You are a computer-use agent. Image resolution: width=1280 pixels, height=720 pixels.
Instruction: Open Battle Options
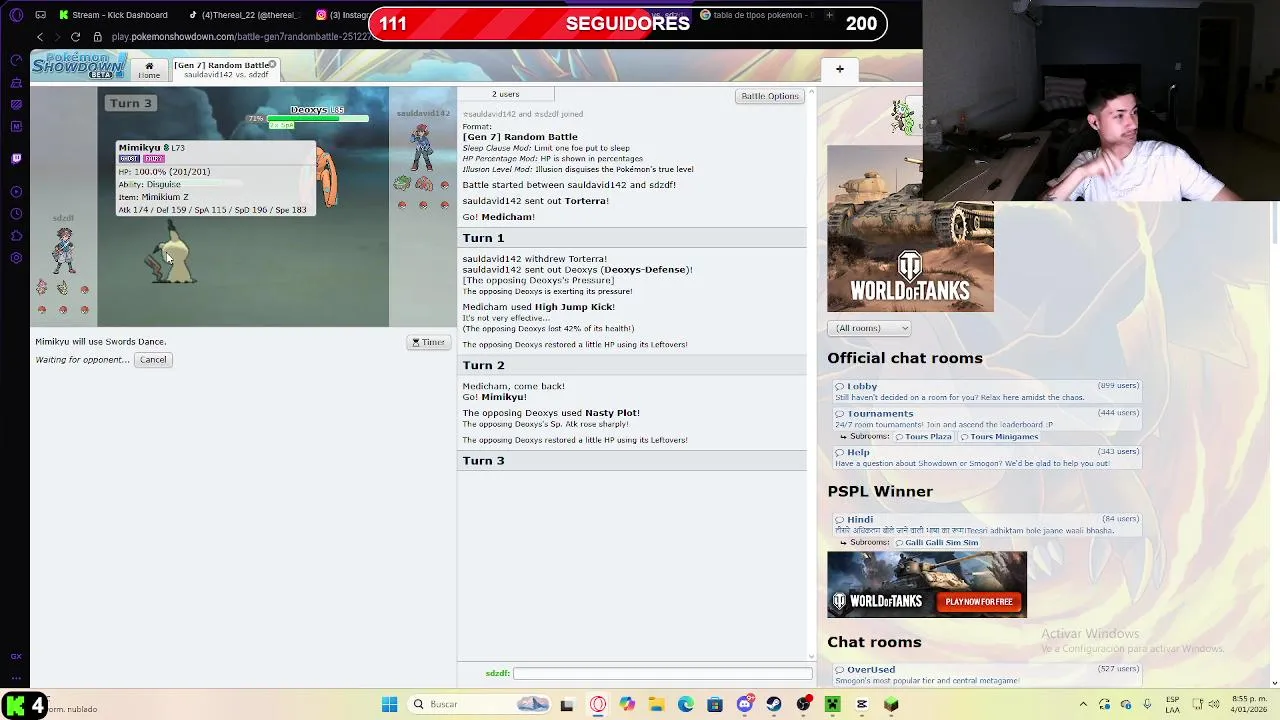click(770, 96)
